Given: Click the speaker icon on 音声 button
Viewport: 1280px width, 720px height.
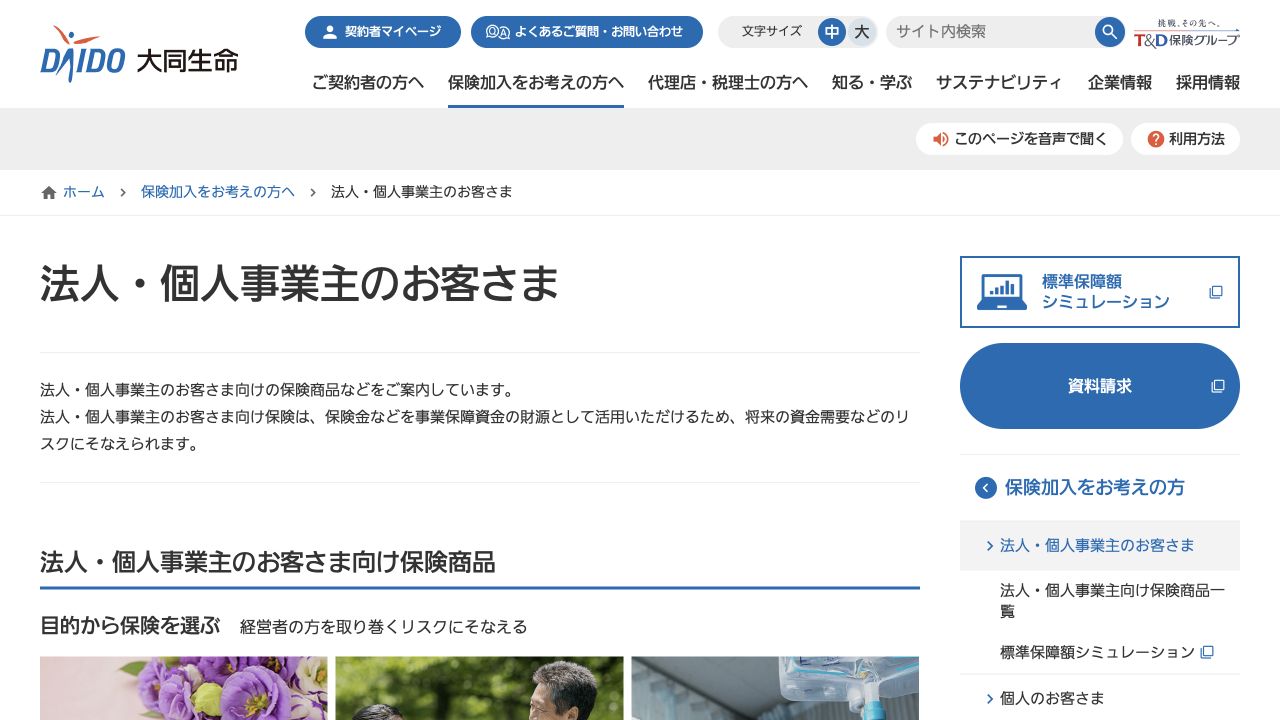Looking at the screenshot, I should (940, 139).
